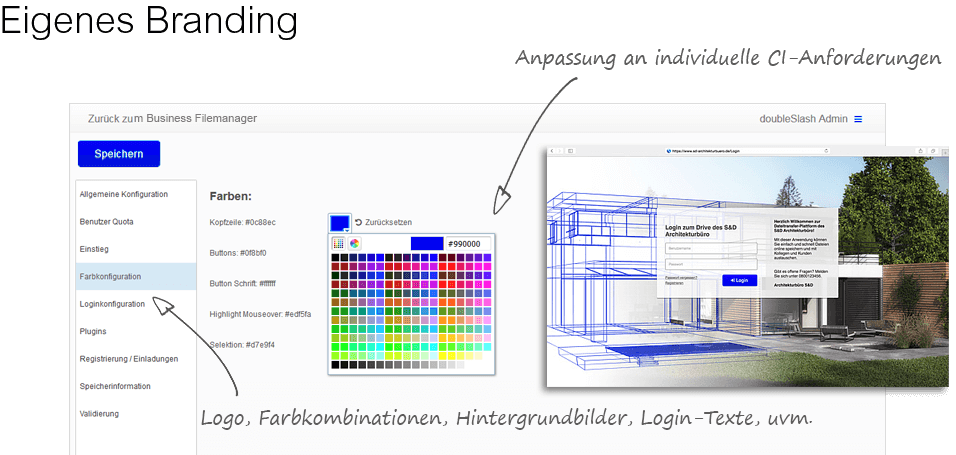Click the Passwort vergessen link
Image resolution: width=956 pixels, height=455 pixels.
click(x=681, y=278)
